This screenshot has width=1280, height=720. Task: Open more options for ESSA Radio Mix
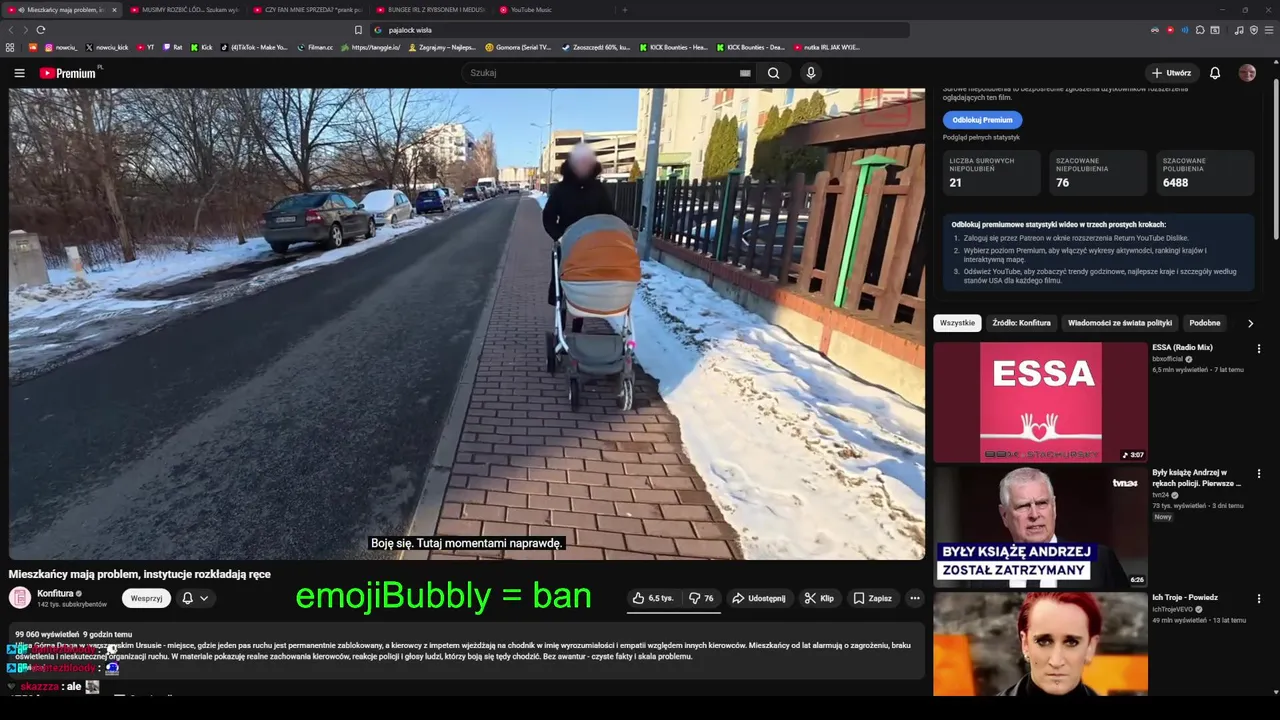coord(1259,349)
